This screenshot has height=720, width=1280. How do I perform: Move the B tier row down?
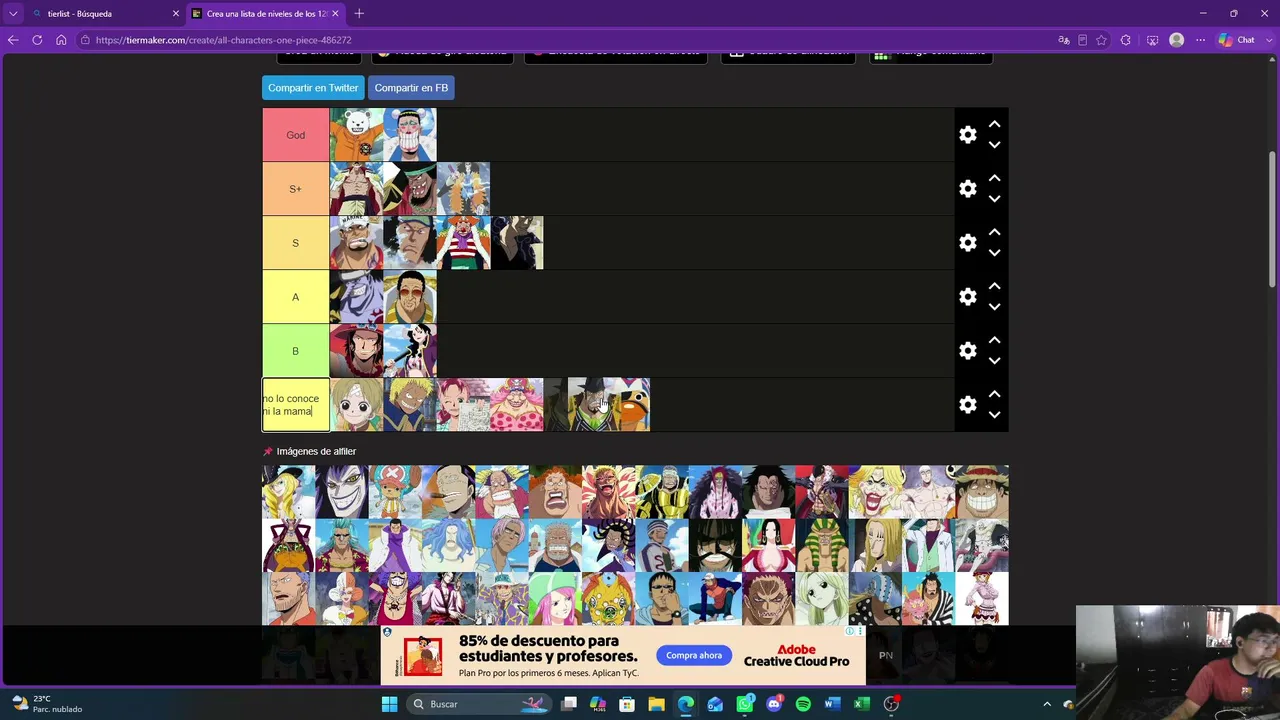994,361
